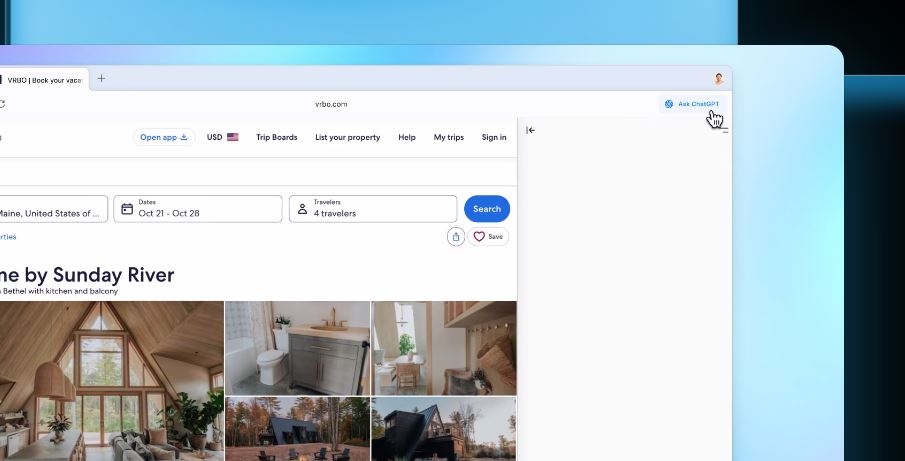Image resolution: width=905 pixels, height=461 pixels.
Task: Select My trips in the header
Action: (448, 137)
